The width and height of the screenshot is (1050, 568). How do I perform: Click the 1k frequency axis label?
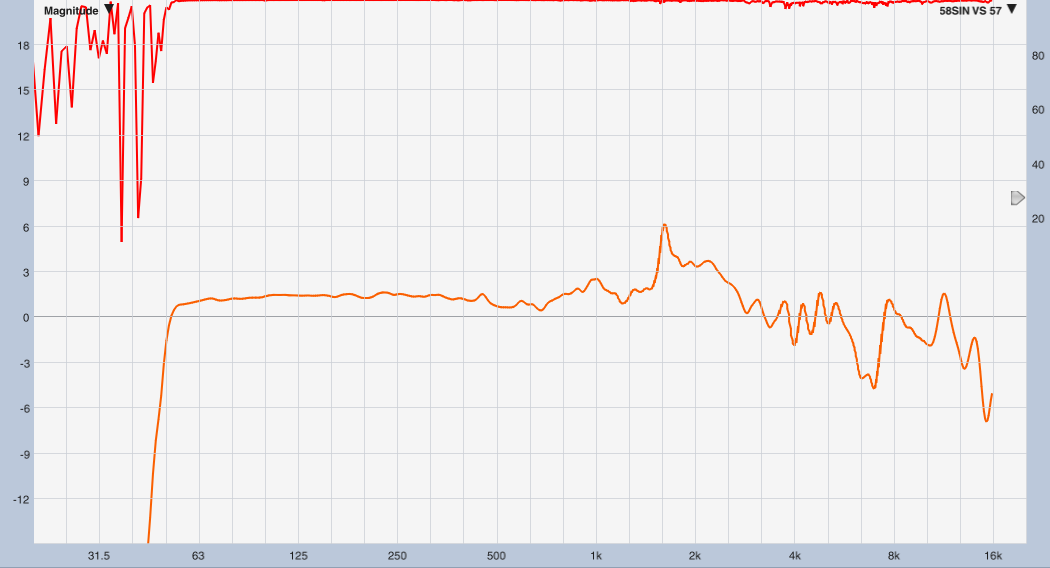[596, 556]
